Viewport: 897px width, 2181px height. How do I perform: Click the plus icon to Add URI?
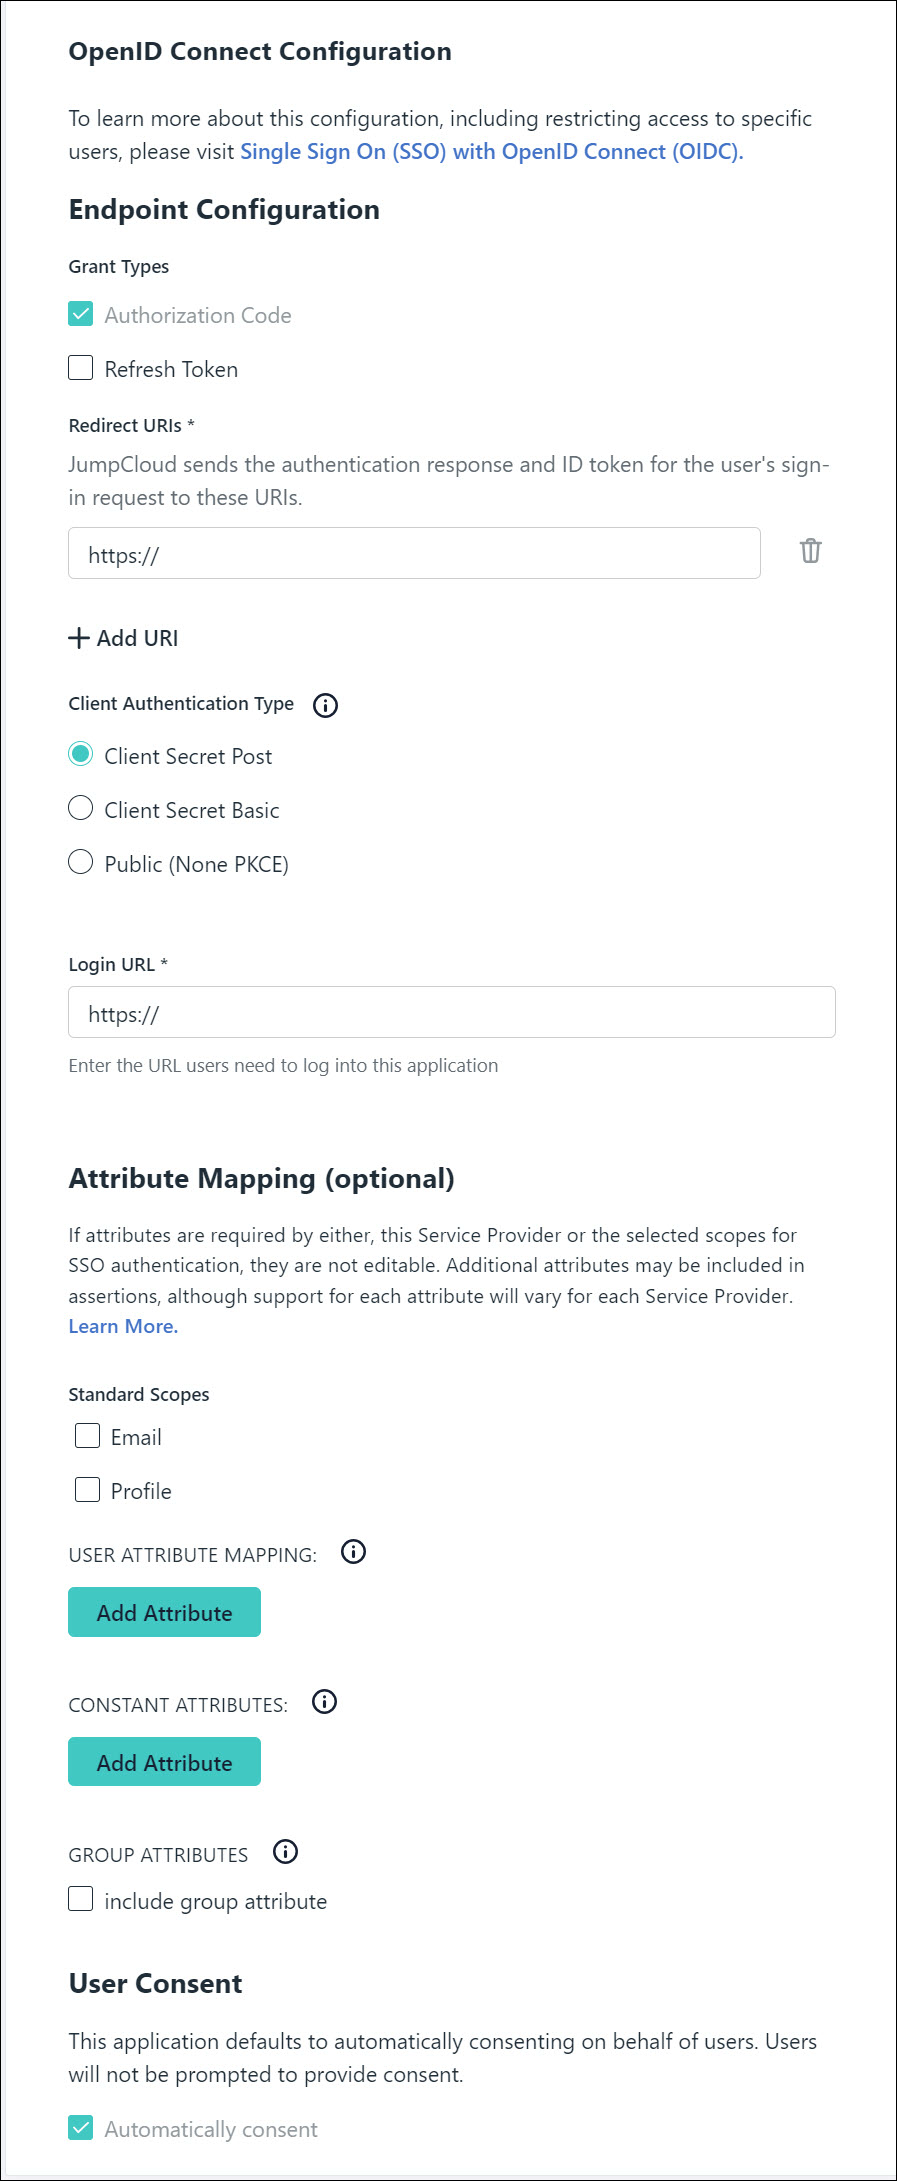pos(78,637)
